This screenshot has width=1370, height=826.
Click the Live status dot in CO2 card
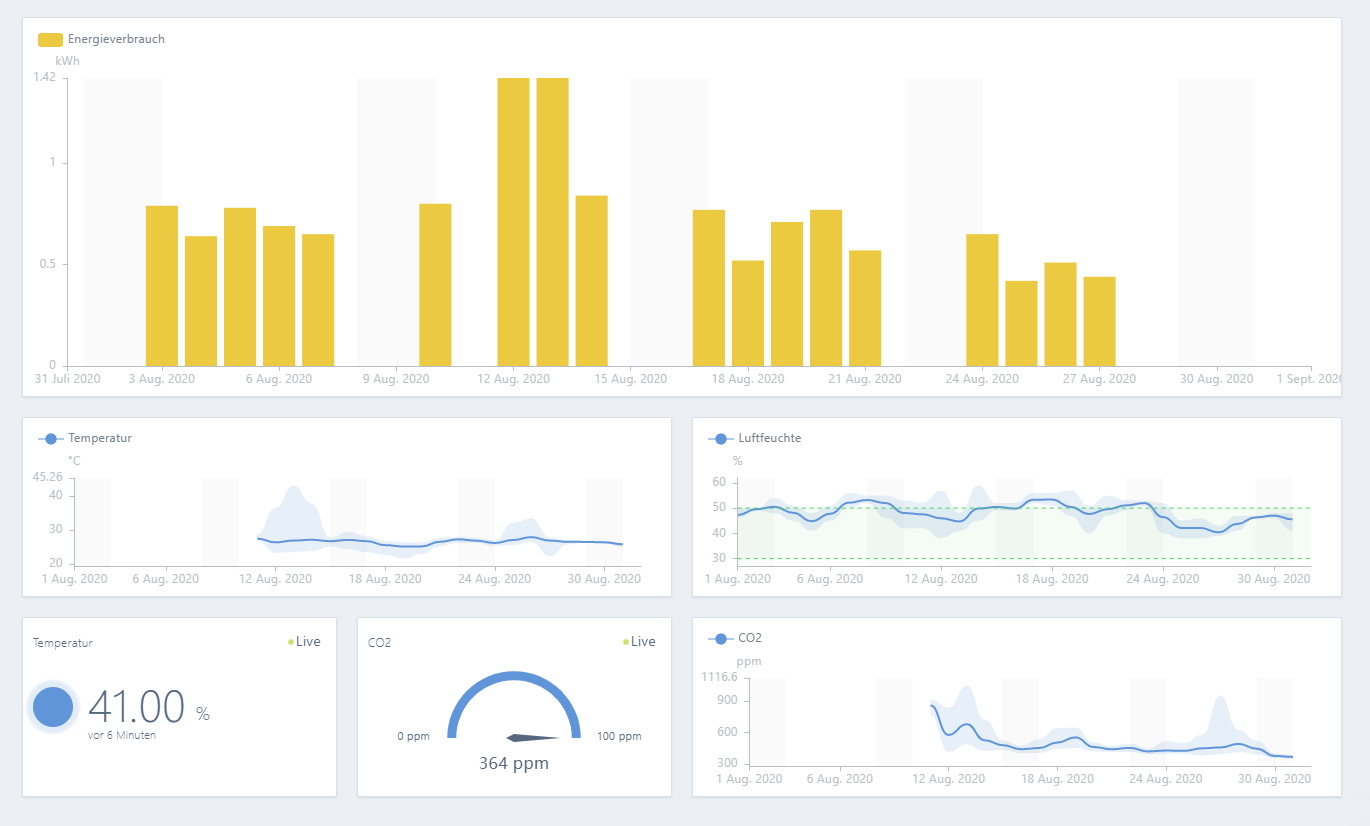(x=626, y=642)
